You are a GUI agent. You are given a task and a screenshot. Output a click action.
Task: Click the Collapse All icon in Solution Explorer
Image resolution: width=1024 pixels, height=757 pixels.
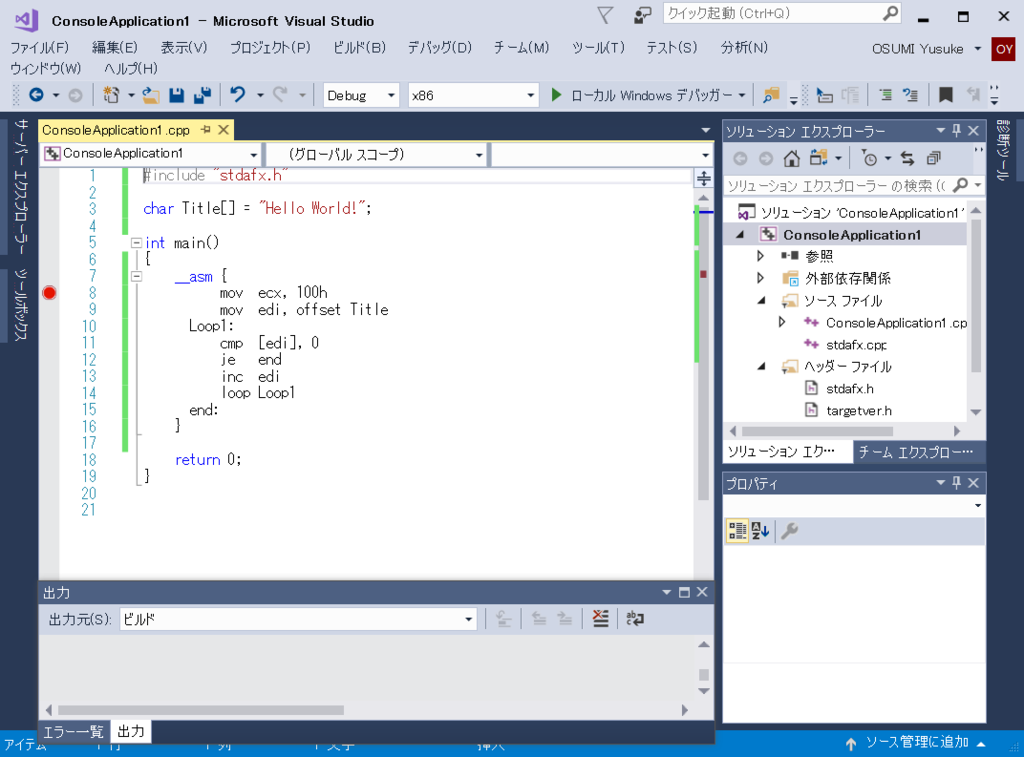[934, 158]
